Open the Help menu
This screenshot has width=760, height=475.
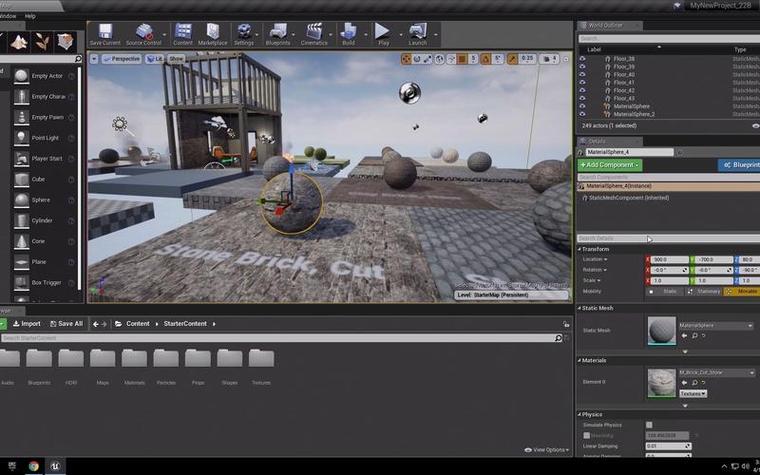[30, 16]
